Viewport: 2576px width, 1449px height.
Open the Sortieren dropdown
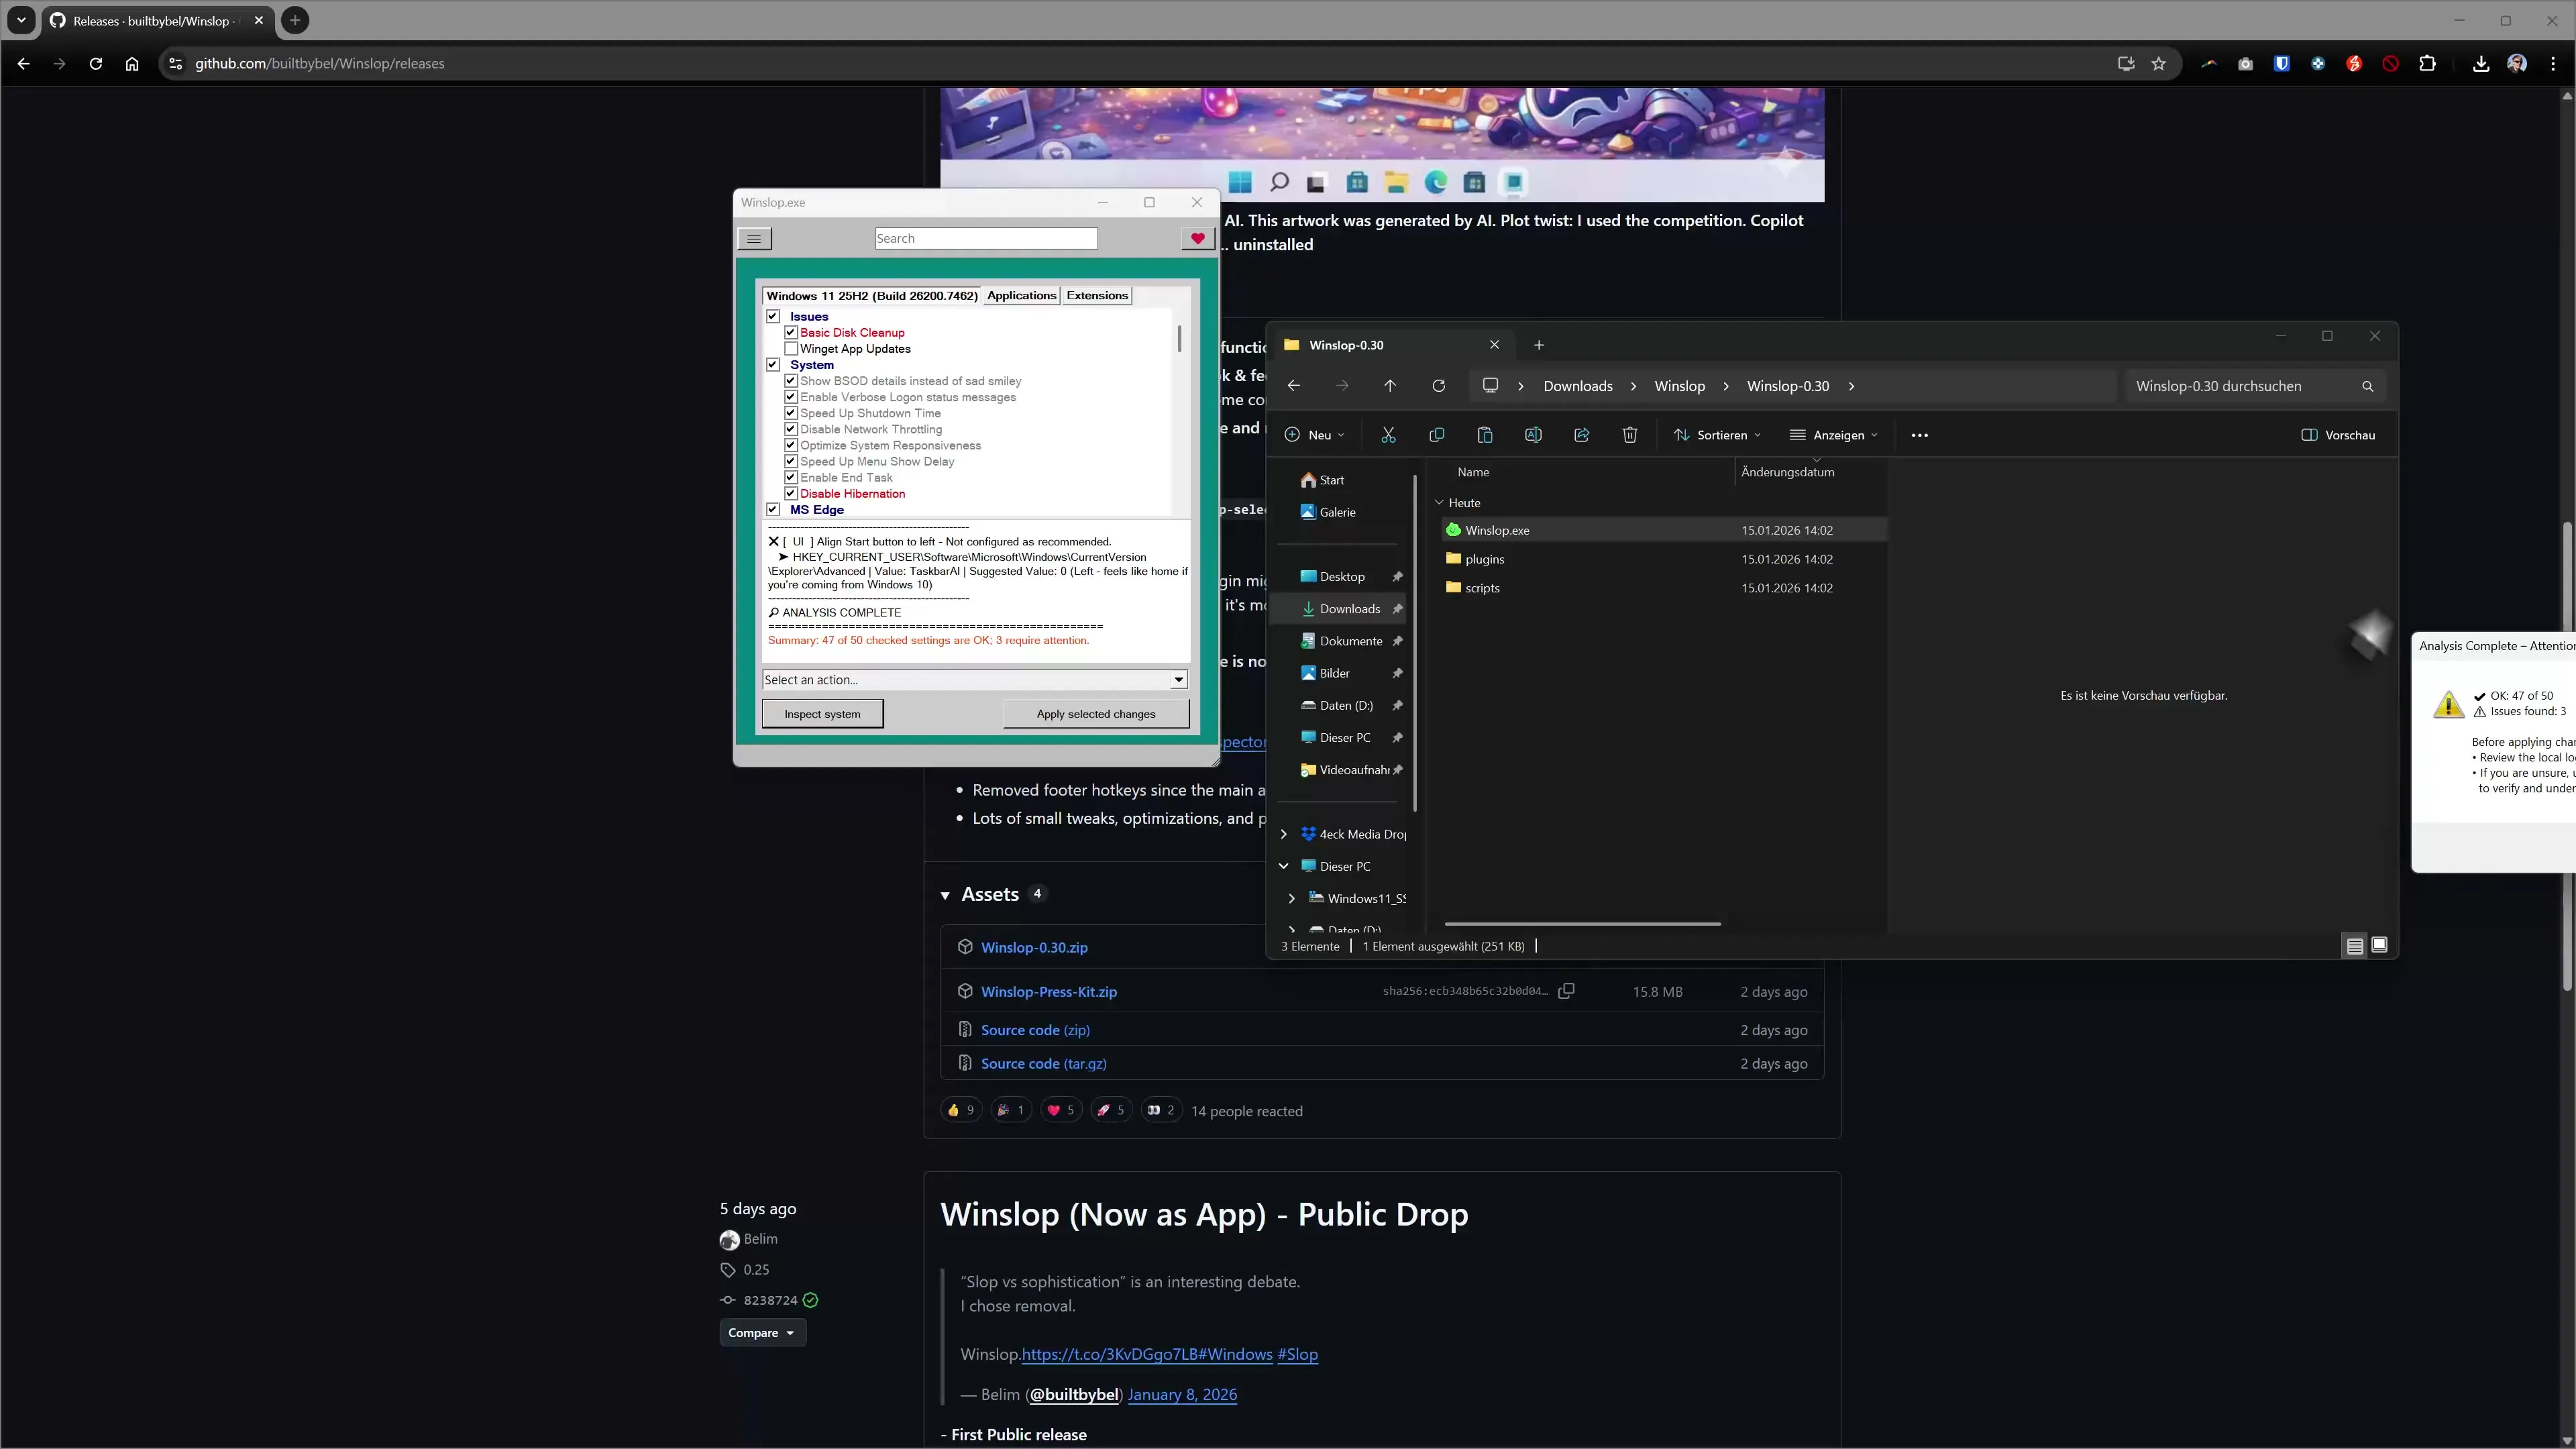point(1718,434)
